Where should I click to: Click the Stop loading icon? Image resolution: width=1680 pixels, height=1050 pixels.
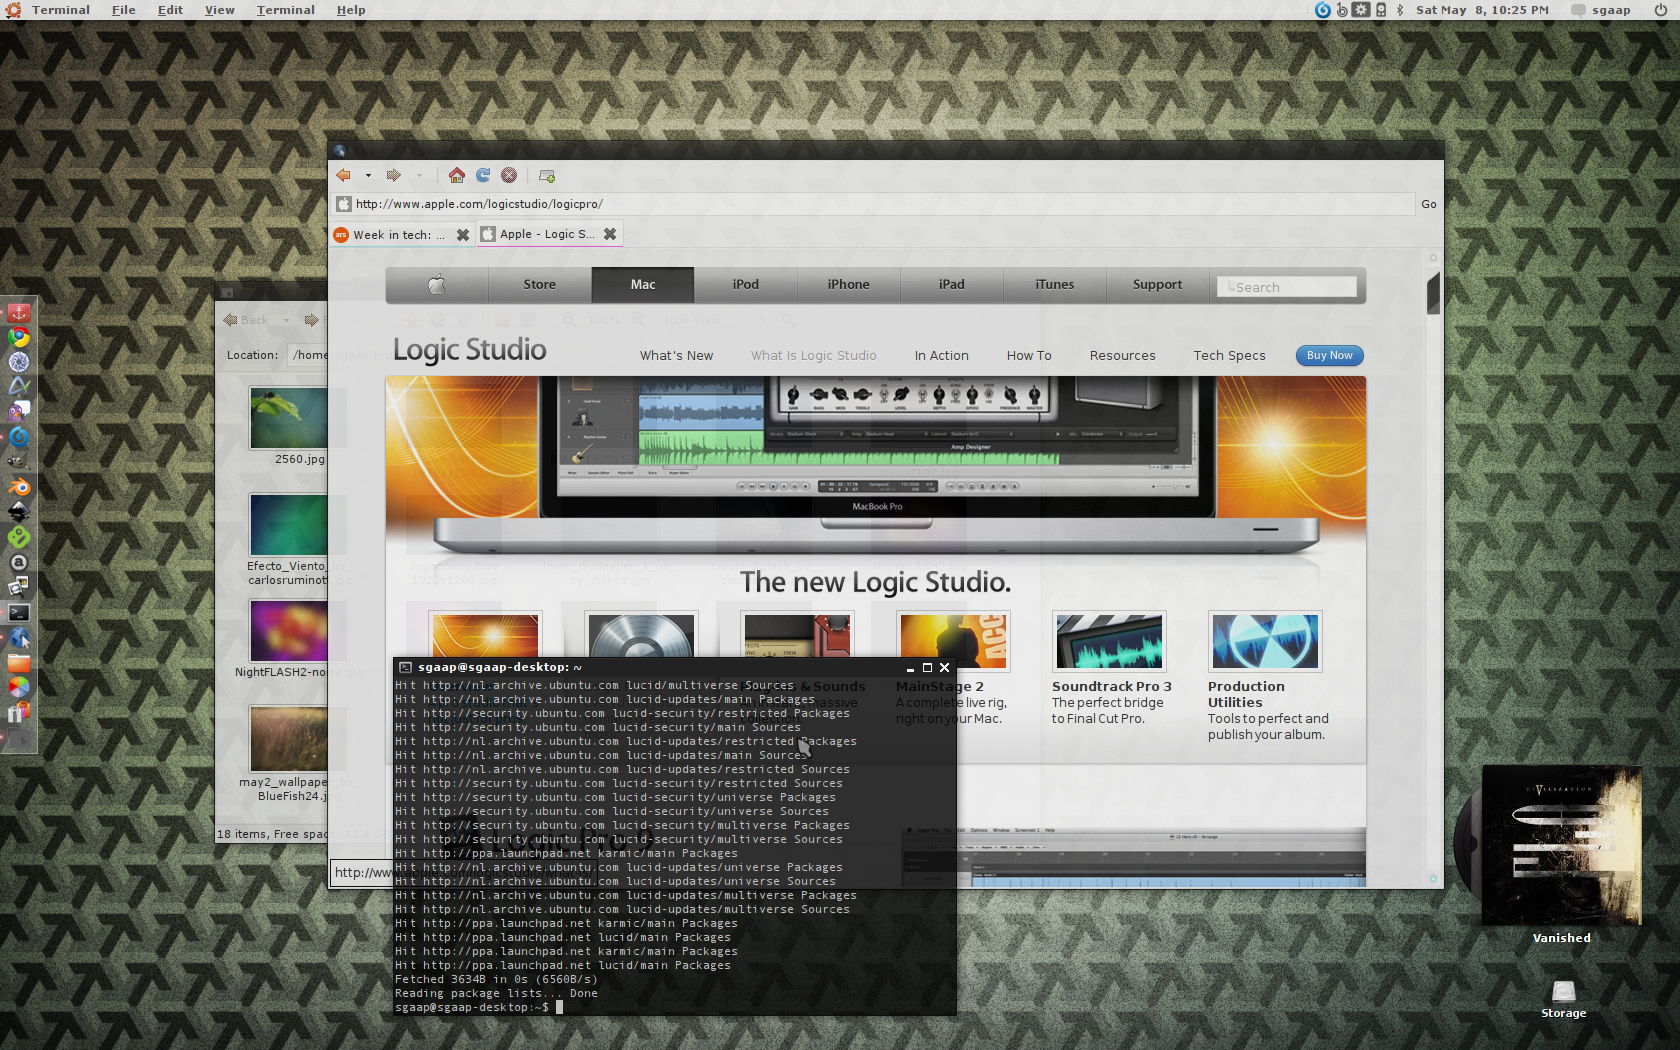(509, 175)
